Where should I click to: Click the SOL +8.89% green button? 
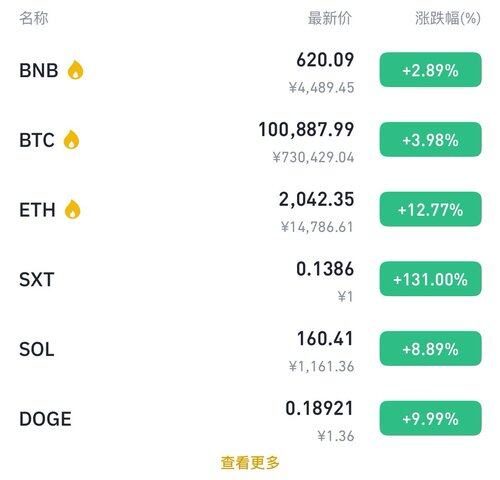(430, 349)
